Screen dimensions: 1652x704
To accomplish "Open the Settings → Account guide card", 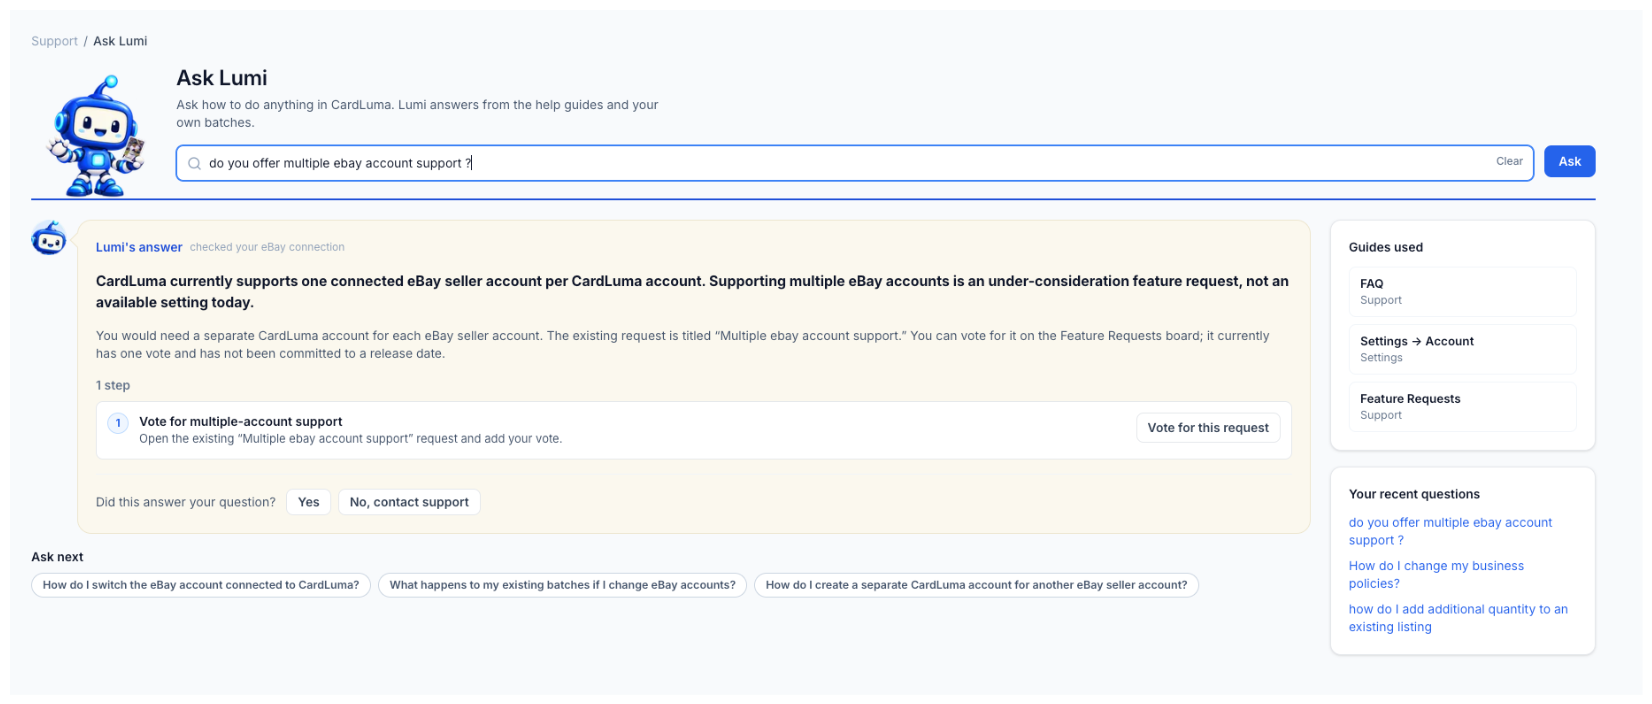I will [1462, 349].
